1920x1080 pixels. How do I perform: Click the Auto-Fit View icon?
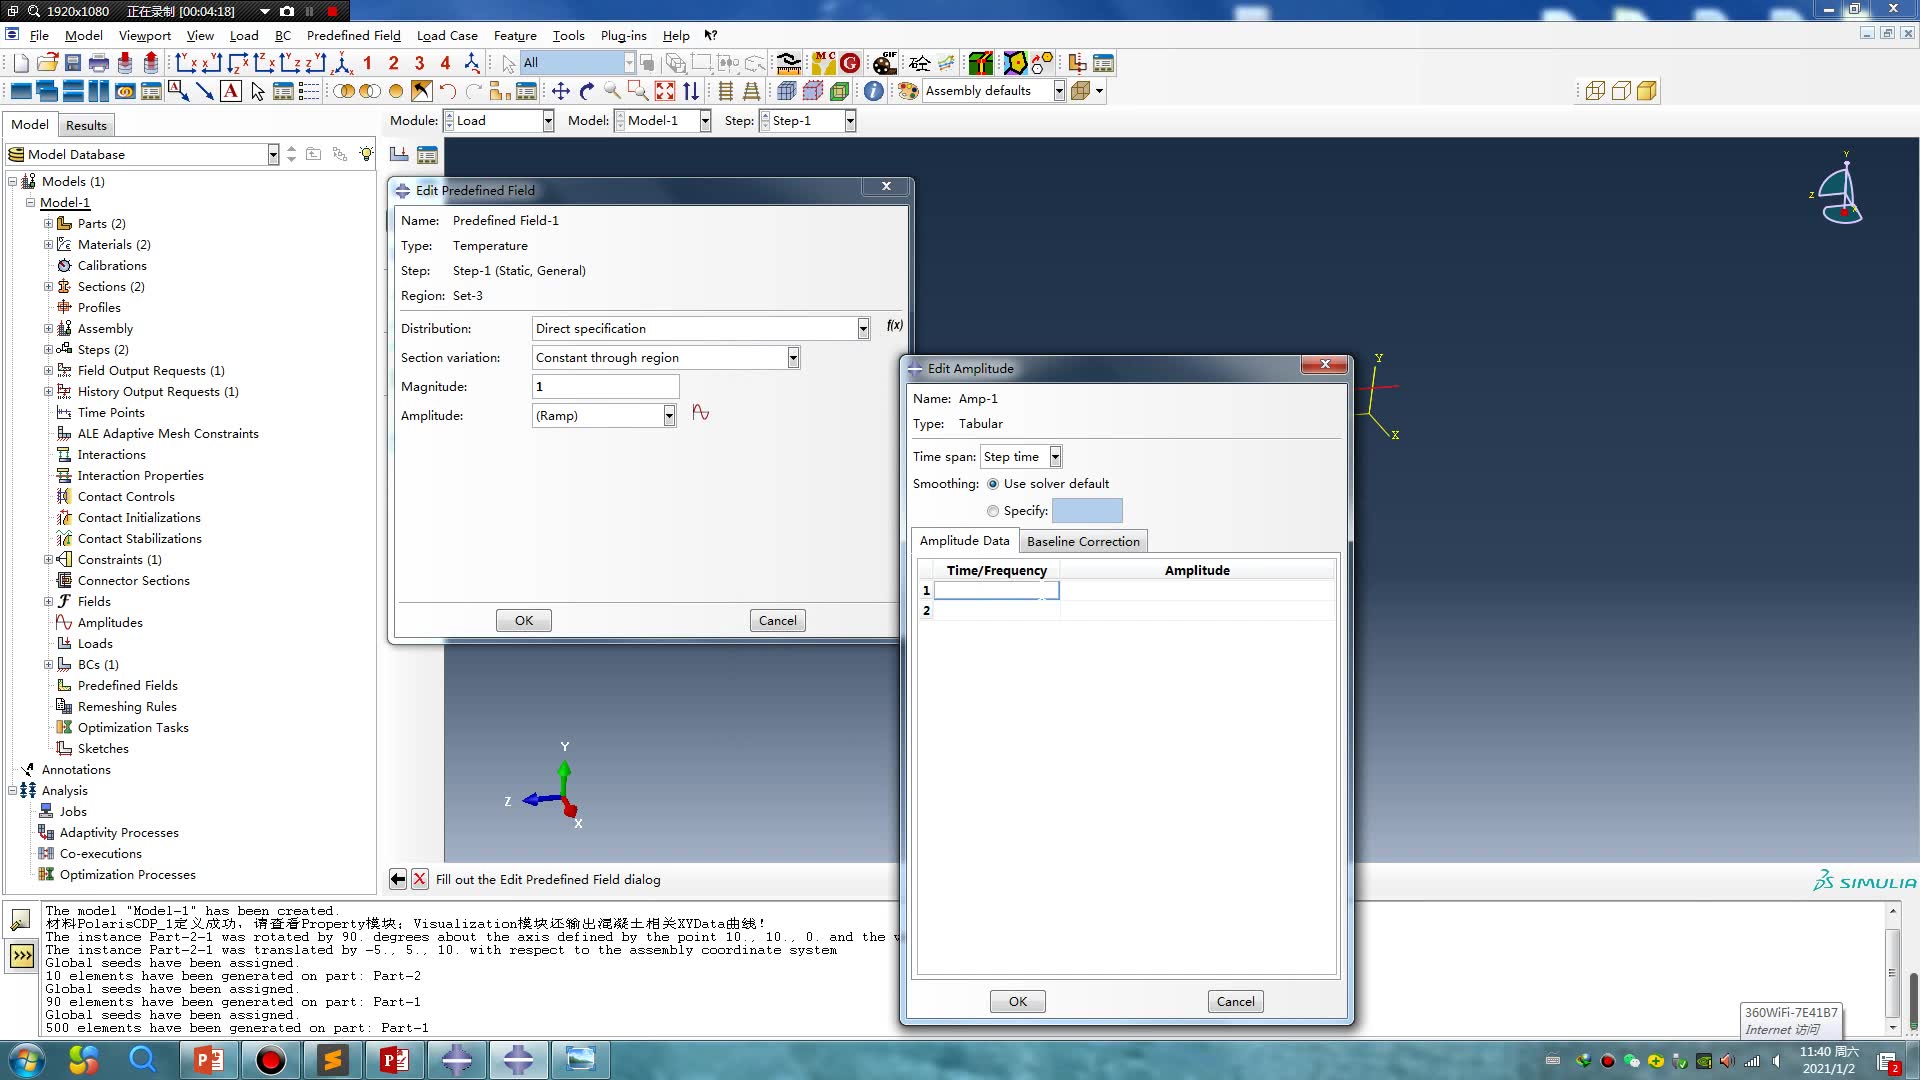(x=665, y=91)
